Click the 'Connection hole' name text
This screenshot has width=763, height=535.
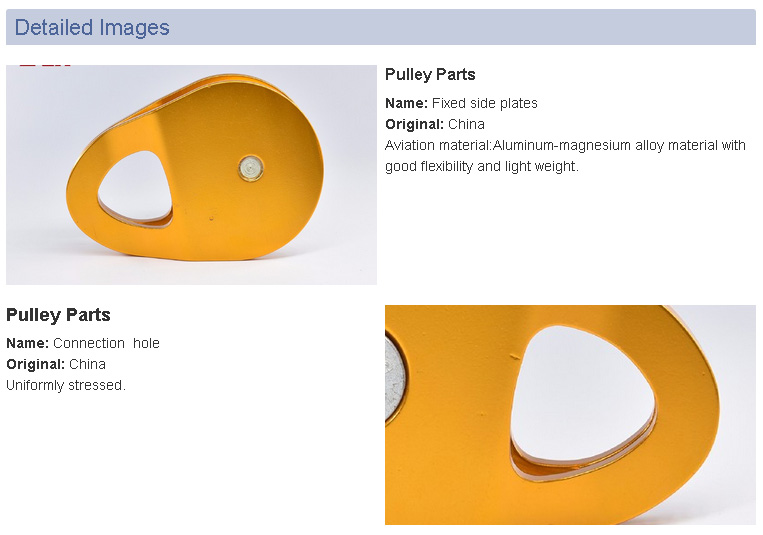(x=106, y=343)
